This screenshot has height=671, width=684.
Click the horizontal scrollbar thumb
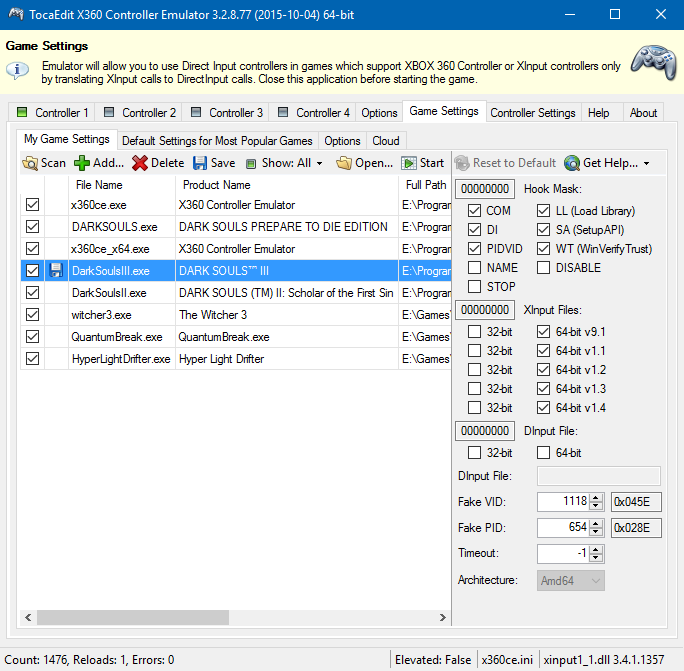133,617
